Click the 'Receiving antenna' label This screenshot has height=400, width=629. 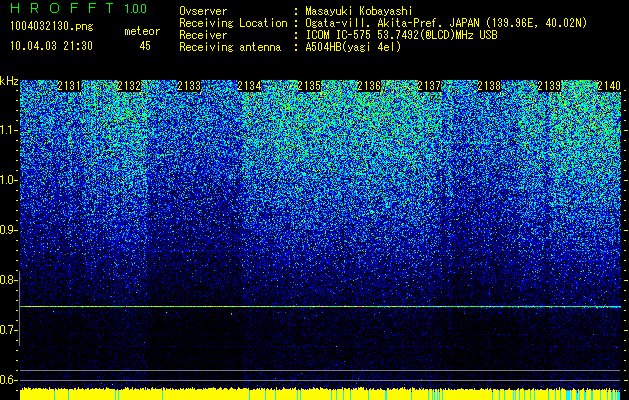click(230, 47)
